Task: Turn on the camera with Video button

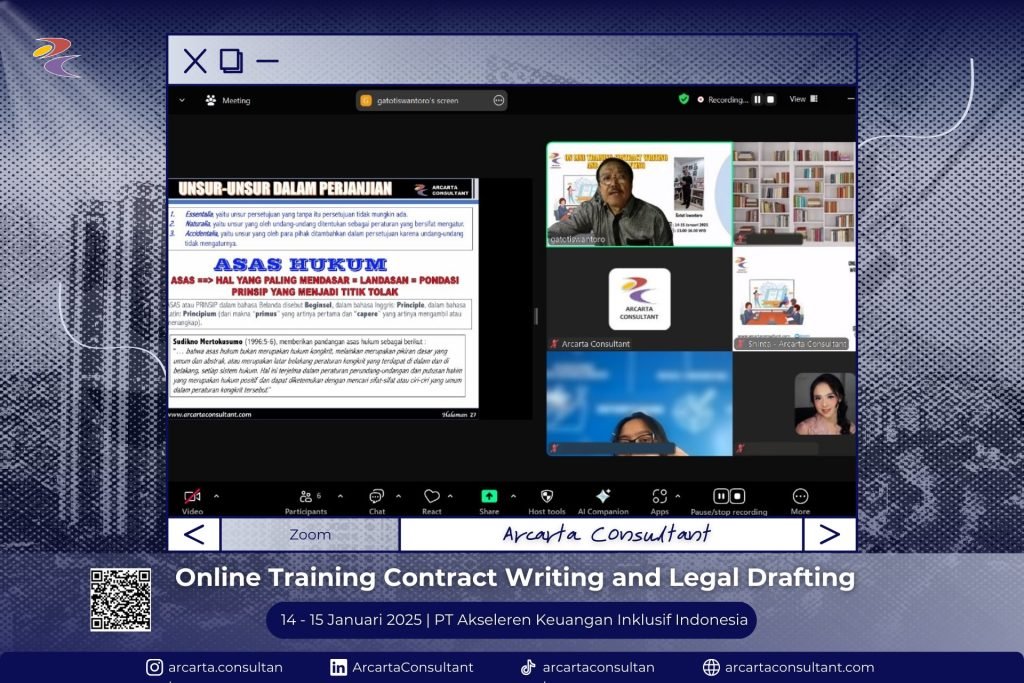Action: coord(192,497)
